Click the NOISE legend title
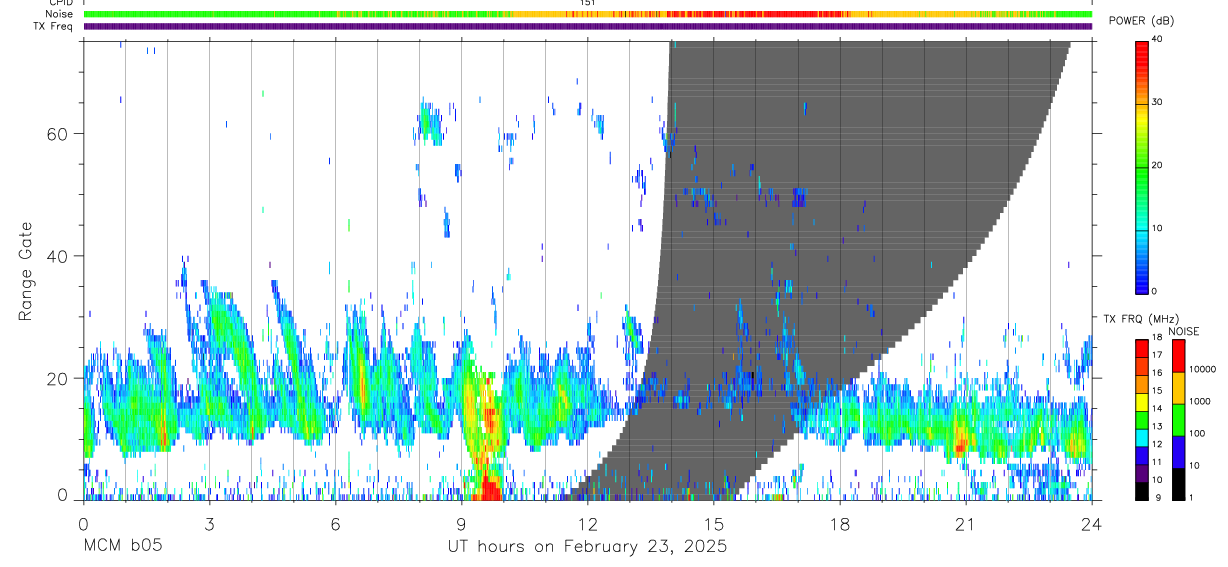This screenshot has width=1228, height=567. click(1183, 331)
